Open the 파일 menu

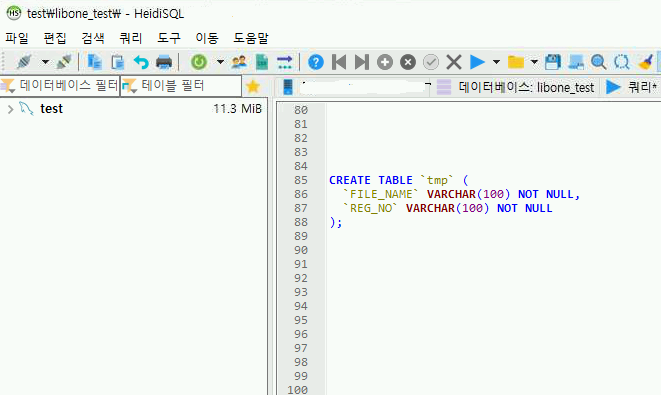[17, 38]
